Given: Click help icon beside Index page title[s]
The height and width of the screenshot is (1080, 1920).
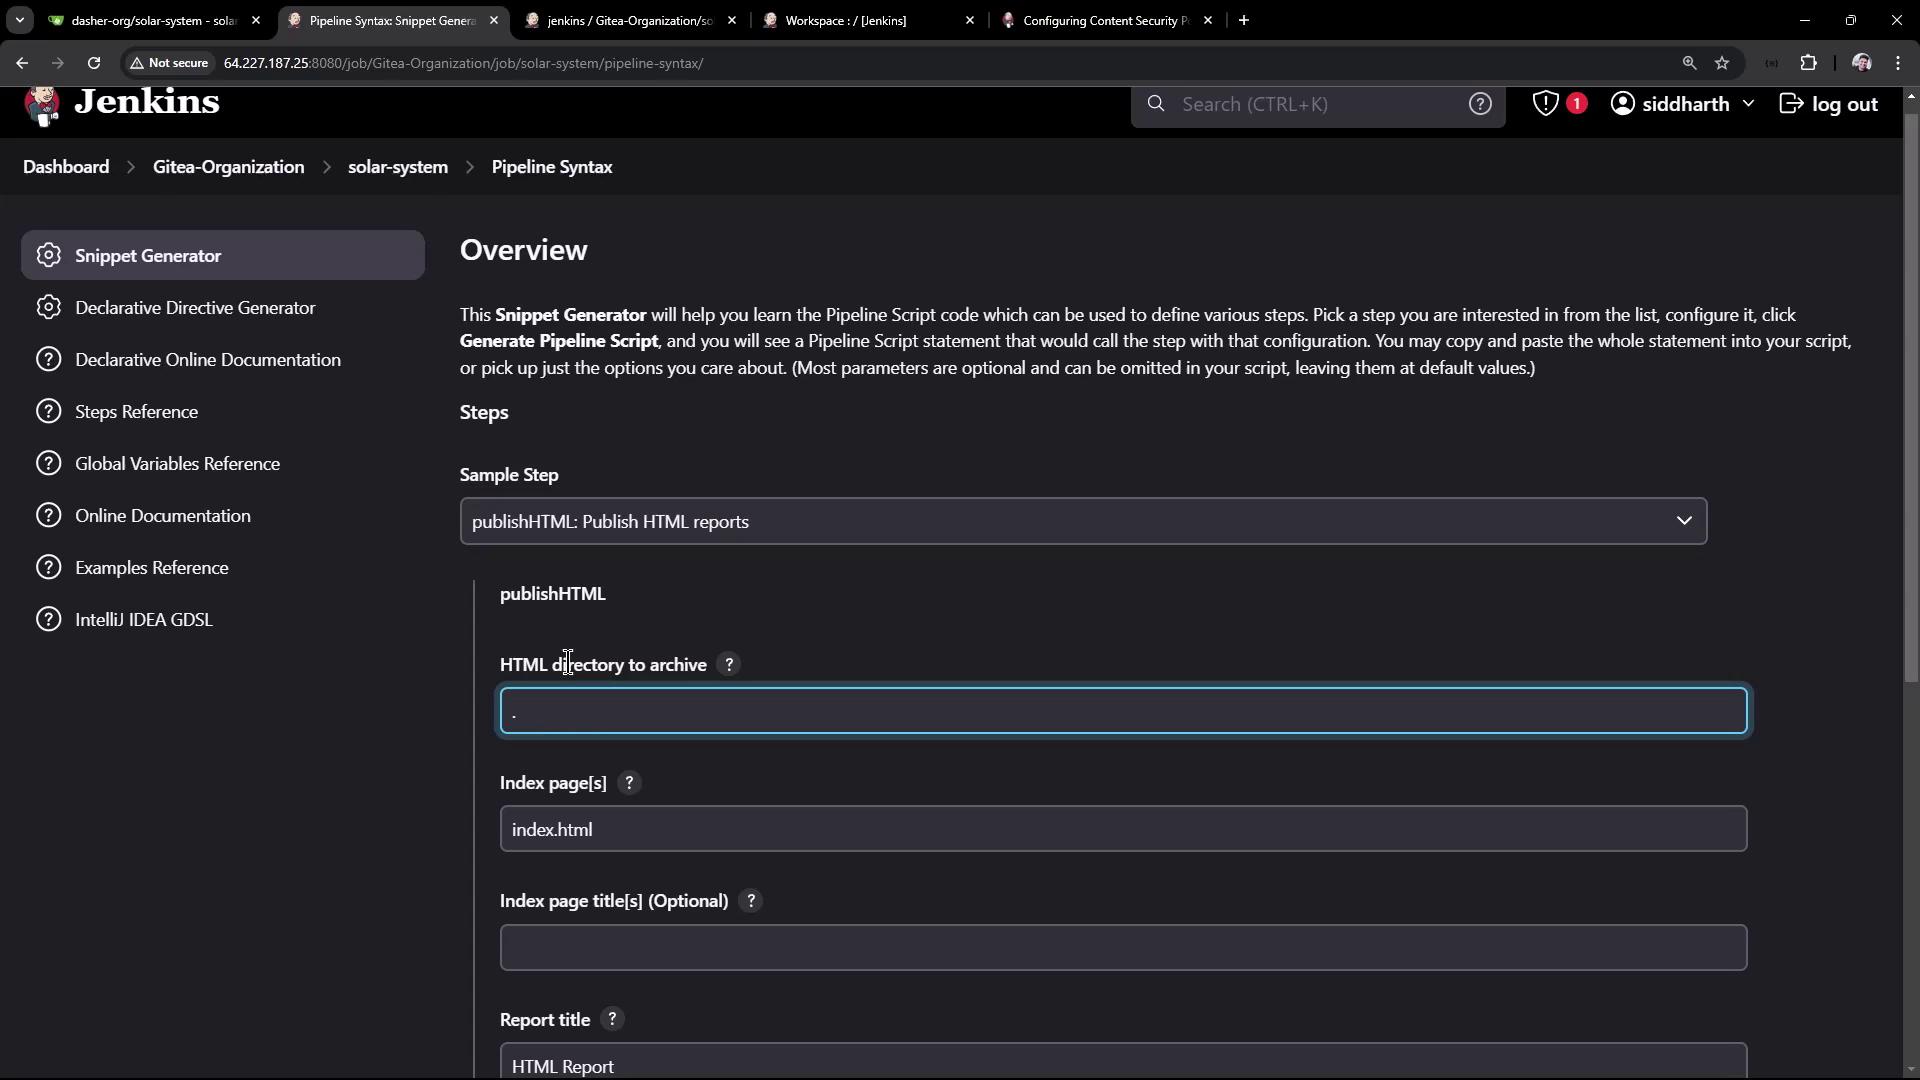Looking at the screenshot, I should (x=751, y=901).
